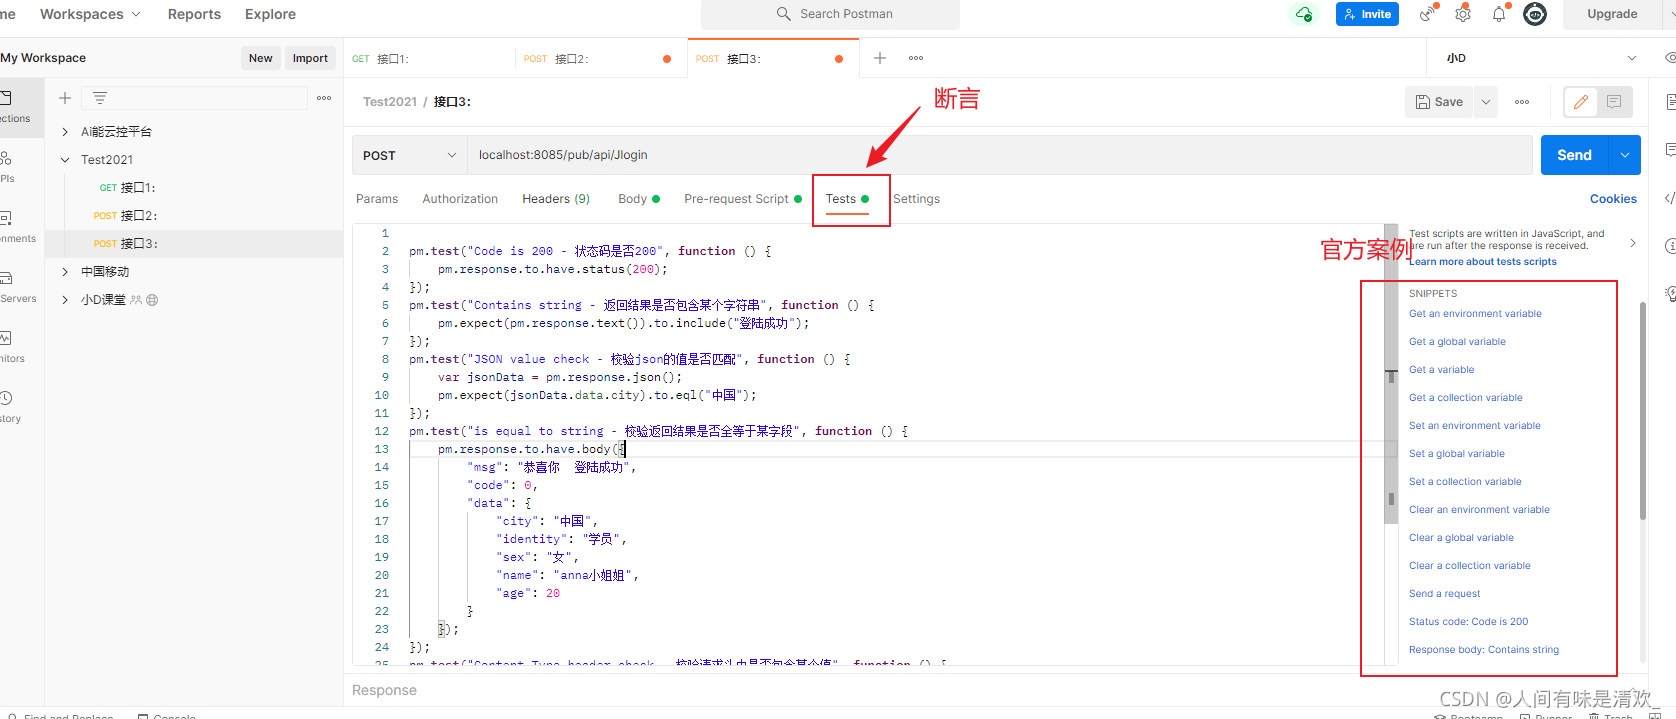Image resolution: width=1676 pixels, height=719 pixels.
Task: Insert snippet Status code: Code is 200
Action: pos(1468,622)
